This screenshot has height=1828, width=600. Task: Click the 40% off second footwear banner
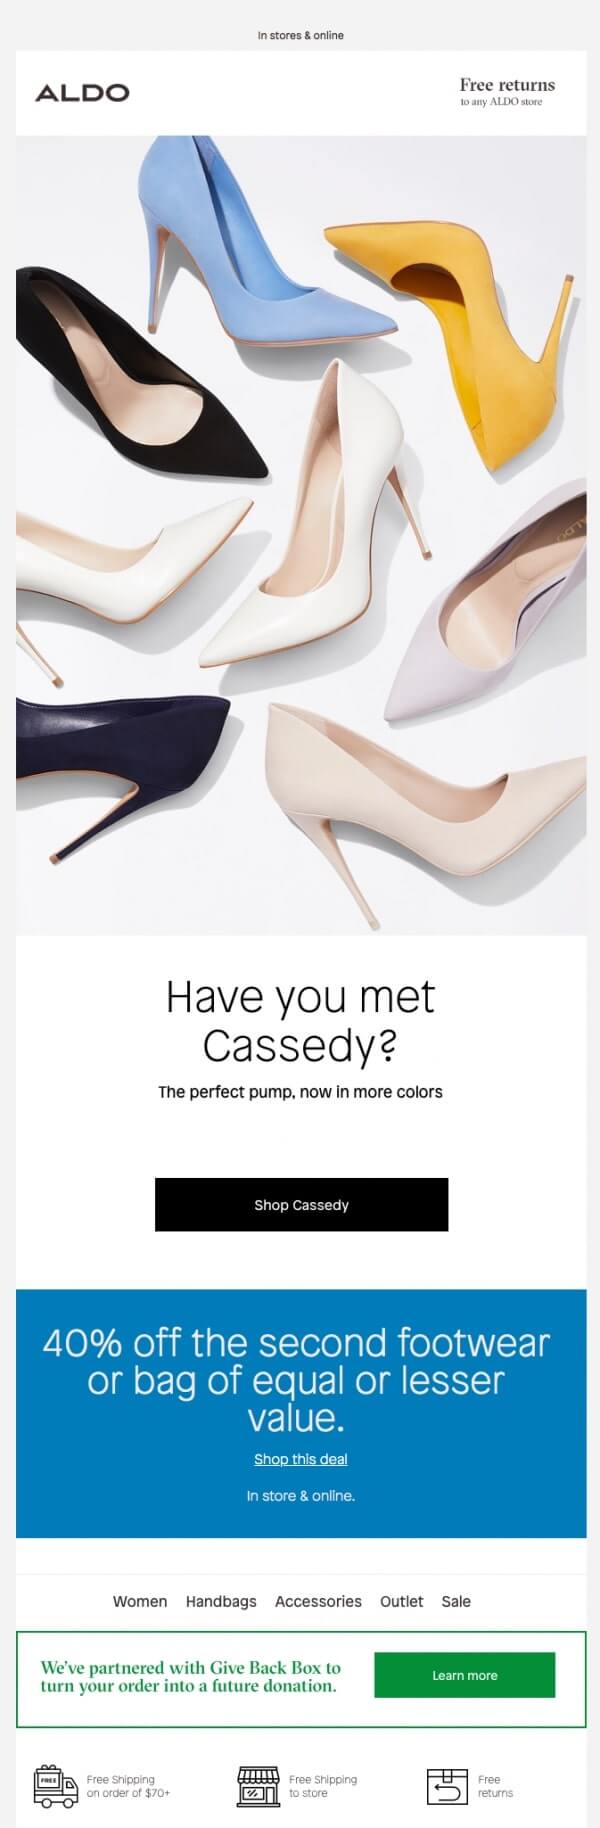click(x=301, y=1413)
